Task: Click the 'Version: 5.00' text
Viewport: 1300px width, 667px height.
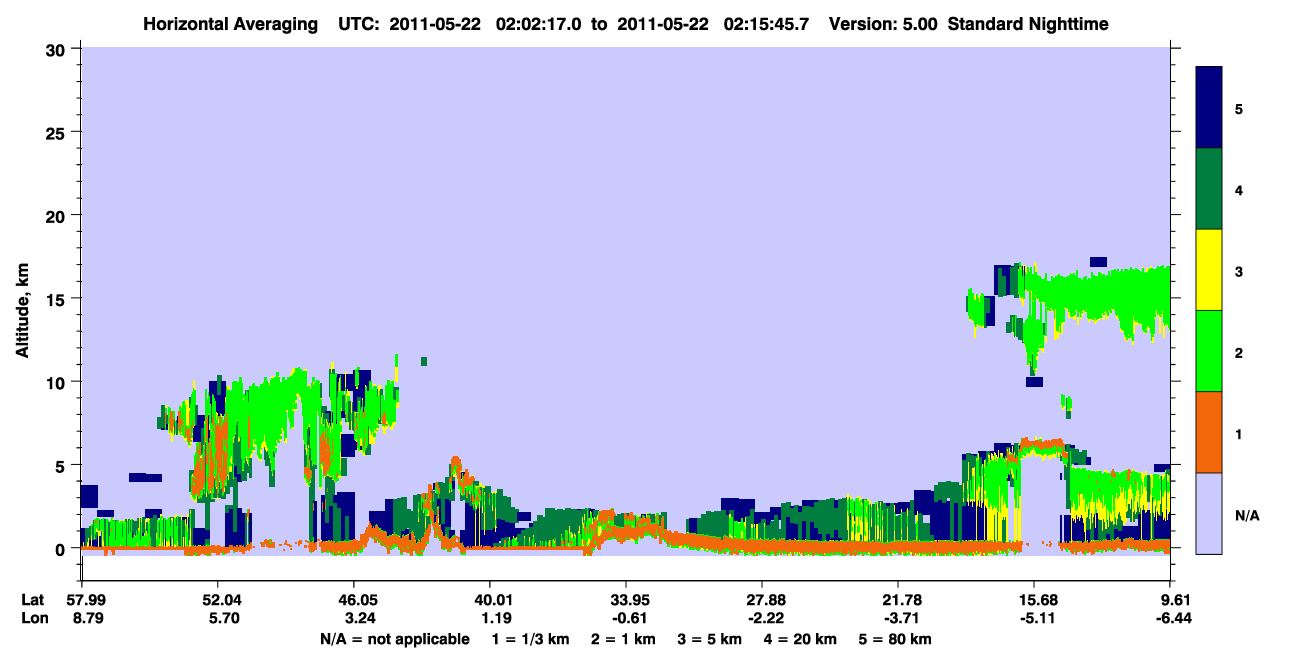Action: point(883,24)
